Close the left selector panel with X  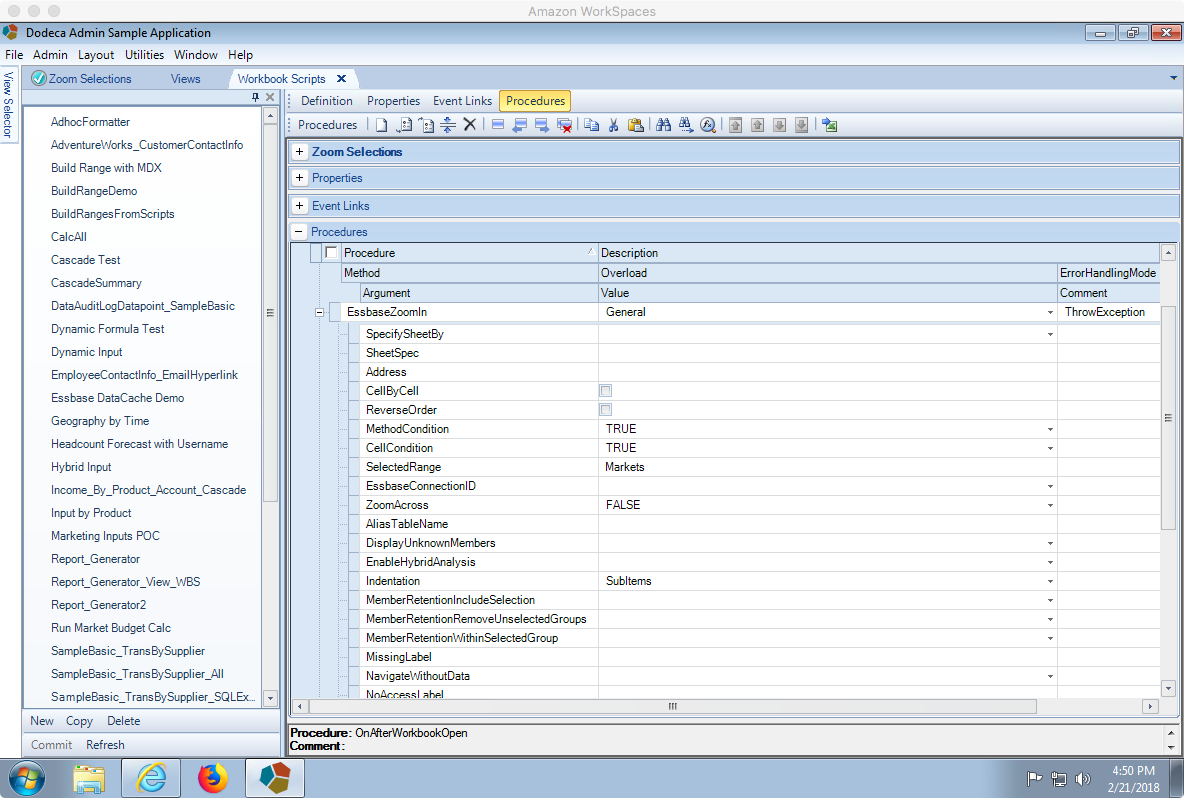point(270,97)
